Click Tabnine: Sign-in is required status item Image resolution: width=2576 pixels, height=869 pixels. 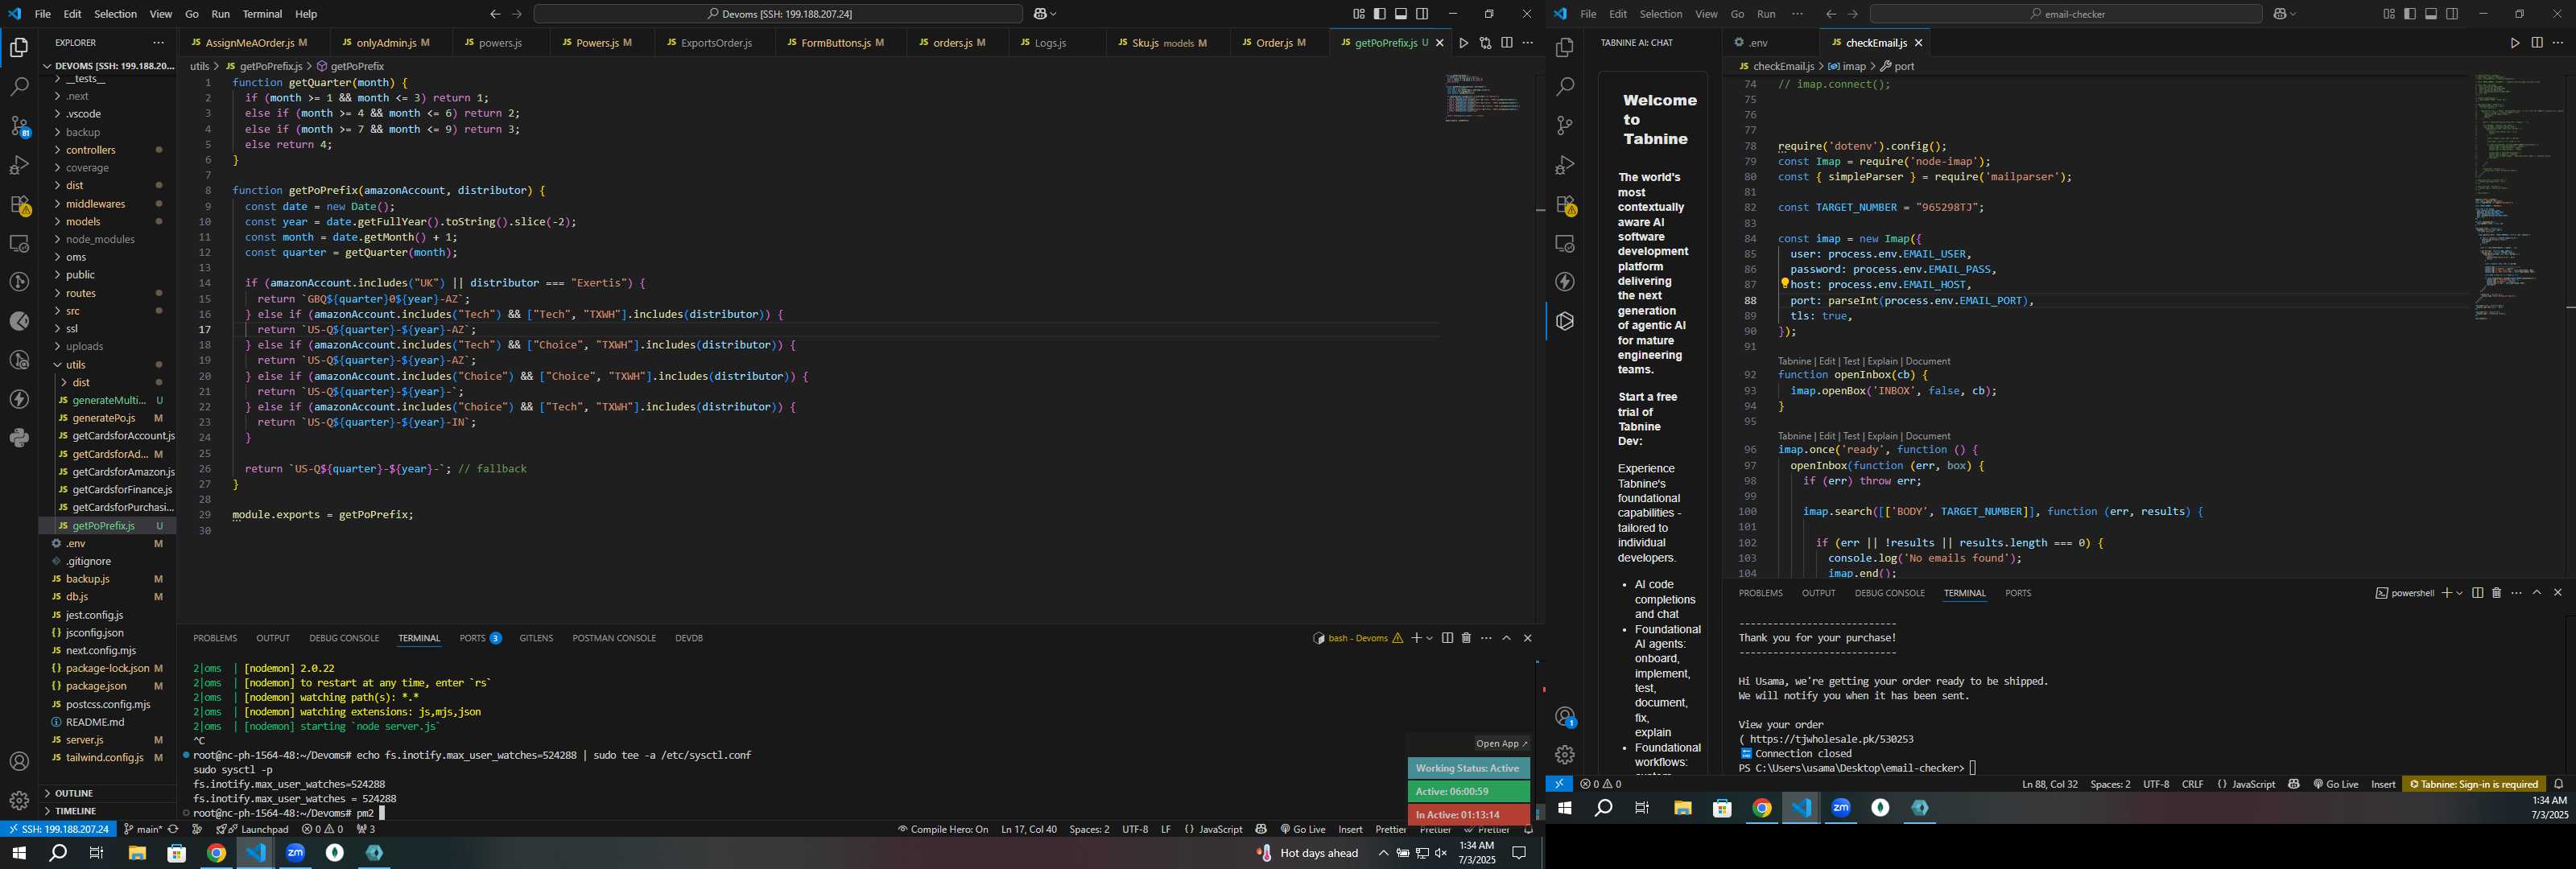pyautogui.click(x=2474, y=784)
